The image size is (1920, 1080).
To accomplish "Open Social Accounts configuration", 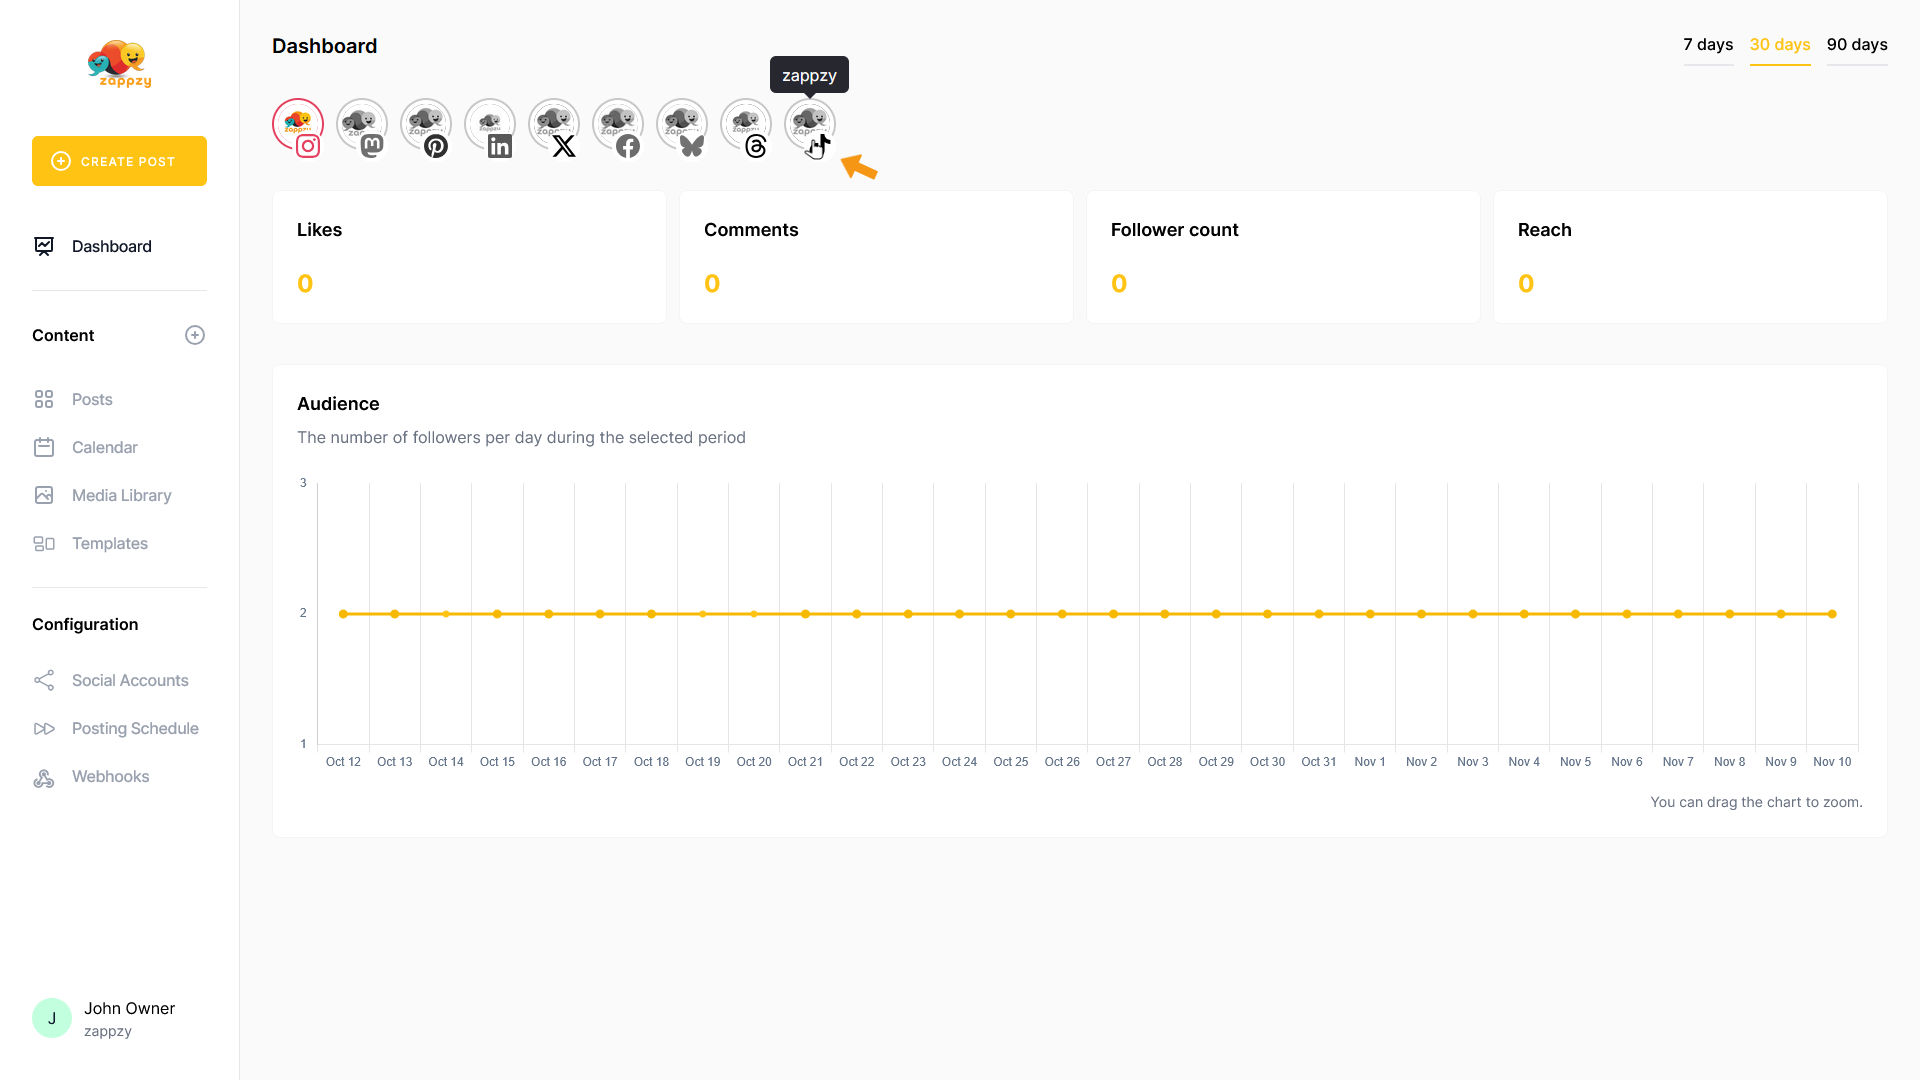I will tap(130, 680).
